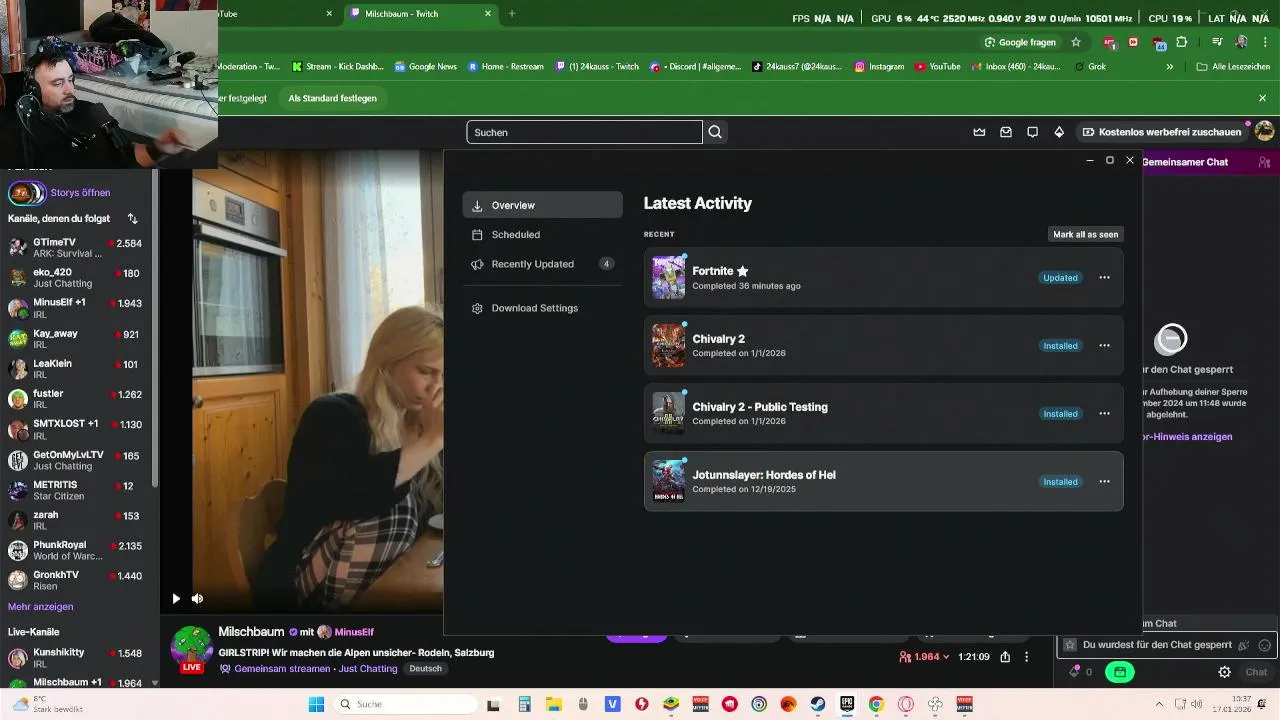Open GTimeTV channel in sidebar
Screen dimensions: 1280x720
(x=76, y=248)
